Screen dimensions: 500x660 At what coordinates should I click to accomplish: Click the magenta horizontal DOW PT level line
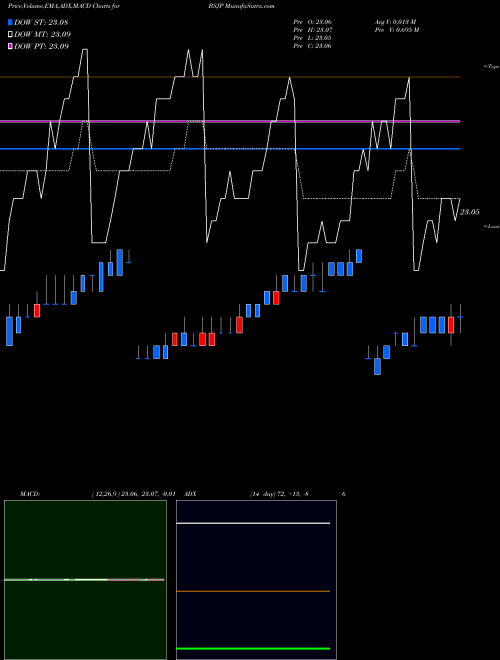coord(230,121)
